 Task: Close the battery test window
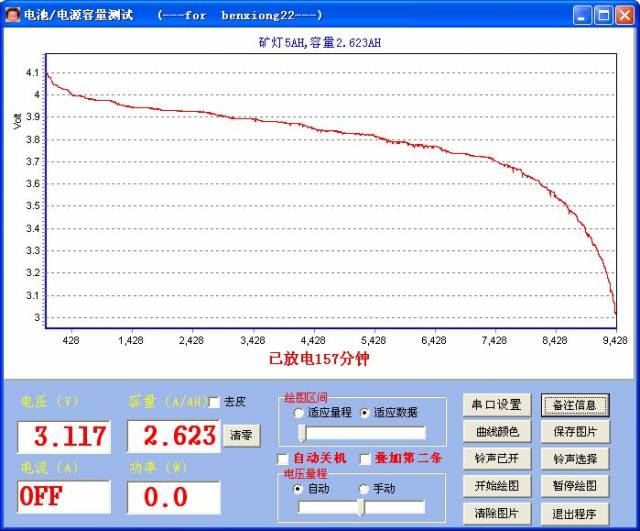[x=625, y=16]
